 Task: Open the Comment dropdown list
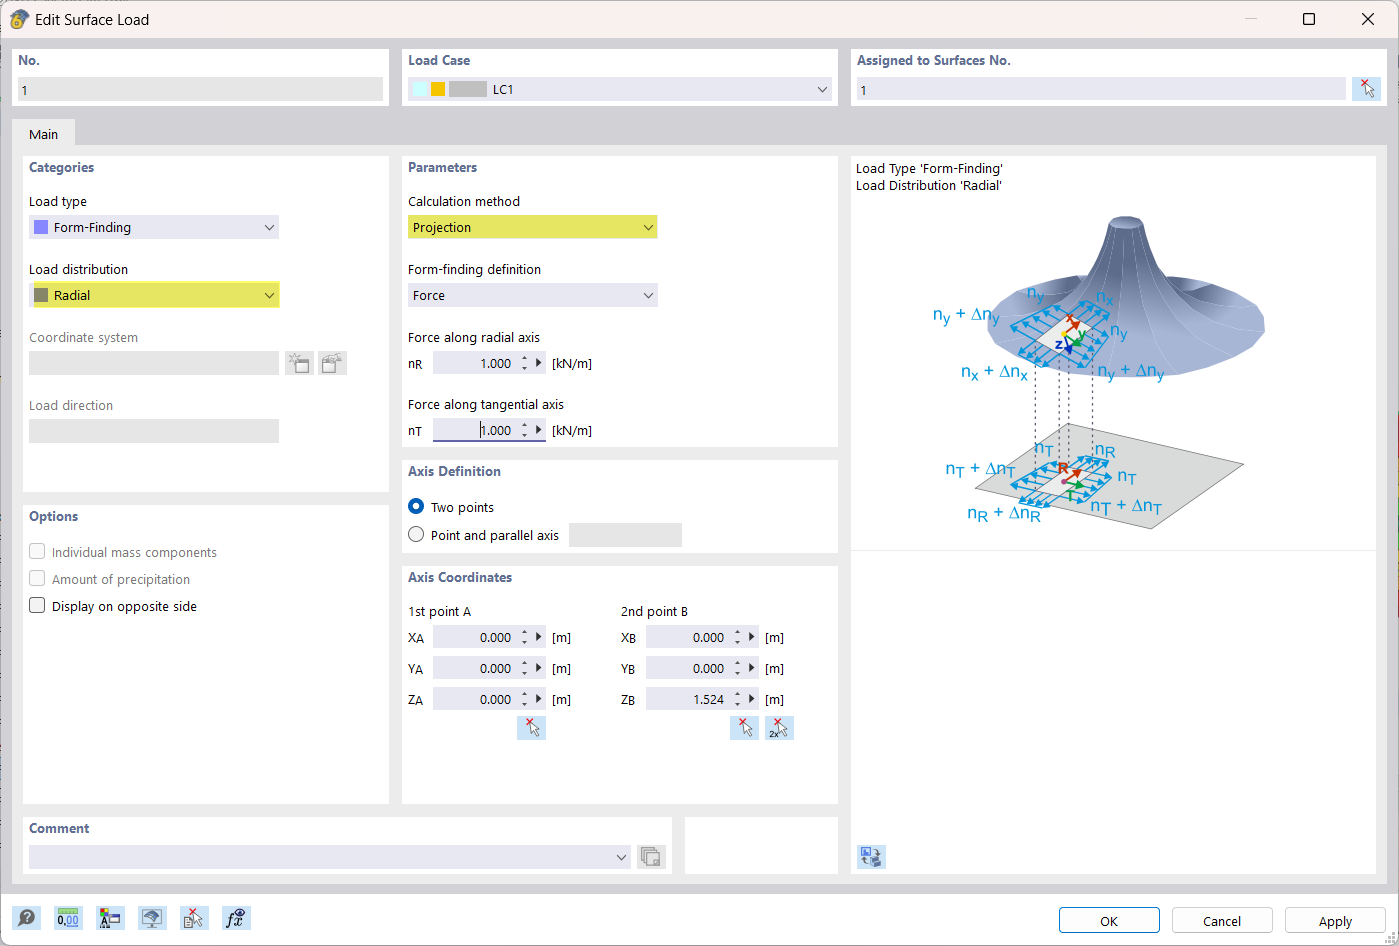click(x=622, y=857)
